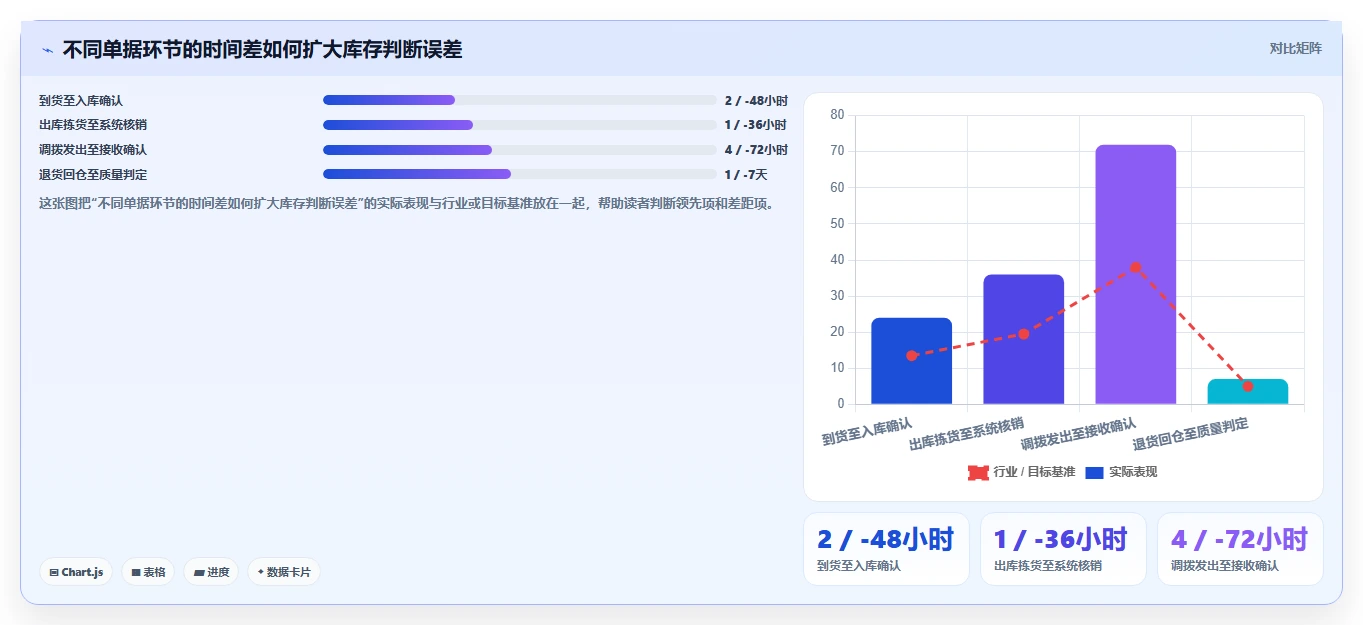Screen dimensions: 1363x625
Task: Click the y-axis value 40
Action: (837, 260)
